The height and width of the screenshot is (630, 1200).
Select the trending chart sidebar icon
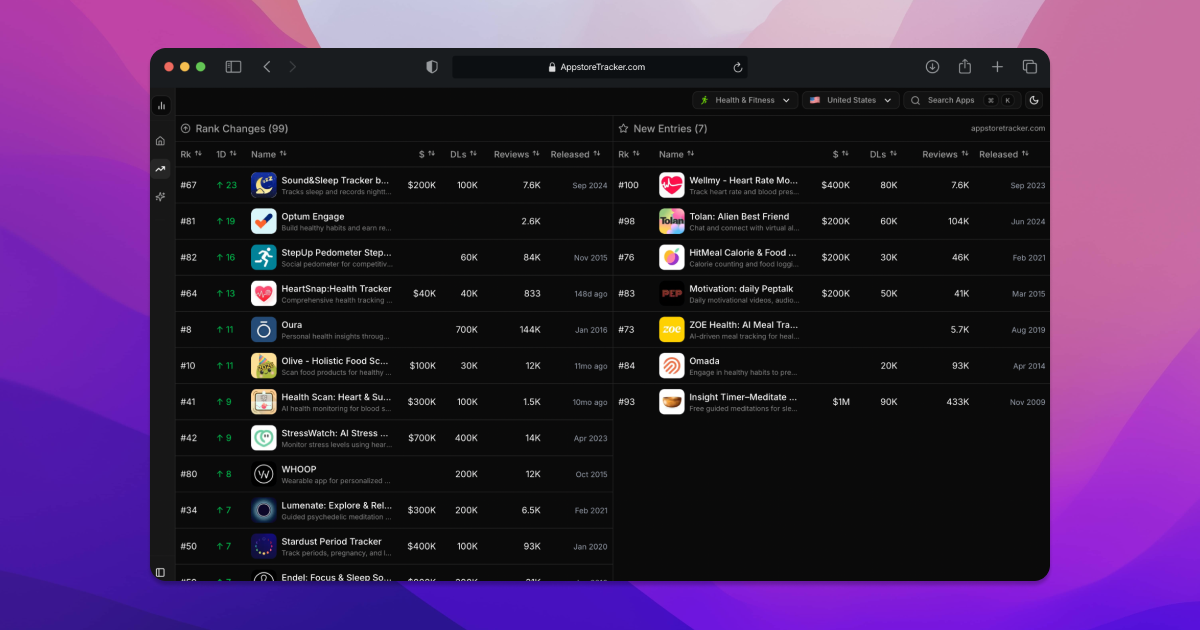click(160, 169)
